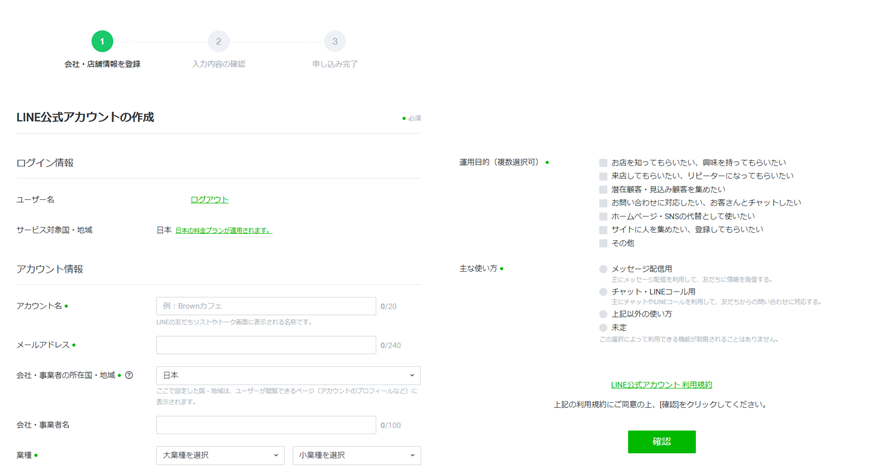Image resolution: width=886 pixels, height=471 pixels.
Task: Click the 業種 field label
Action: (x=24, y=455)
